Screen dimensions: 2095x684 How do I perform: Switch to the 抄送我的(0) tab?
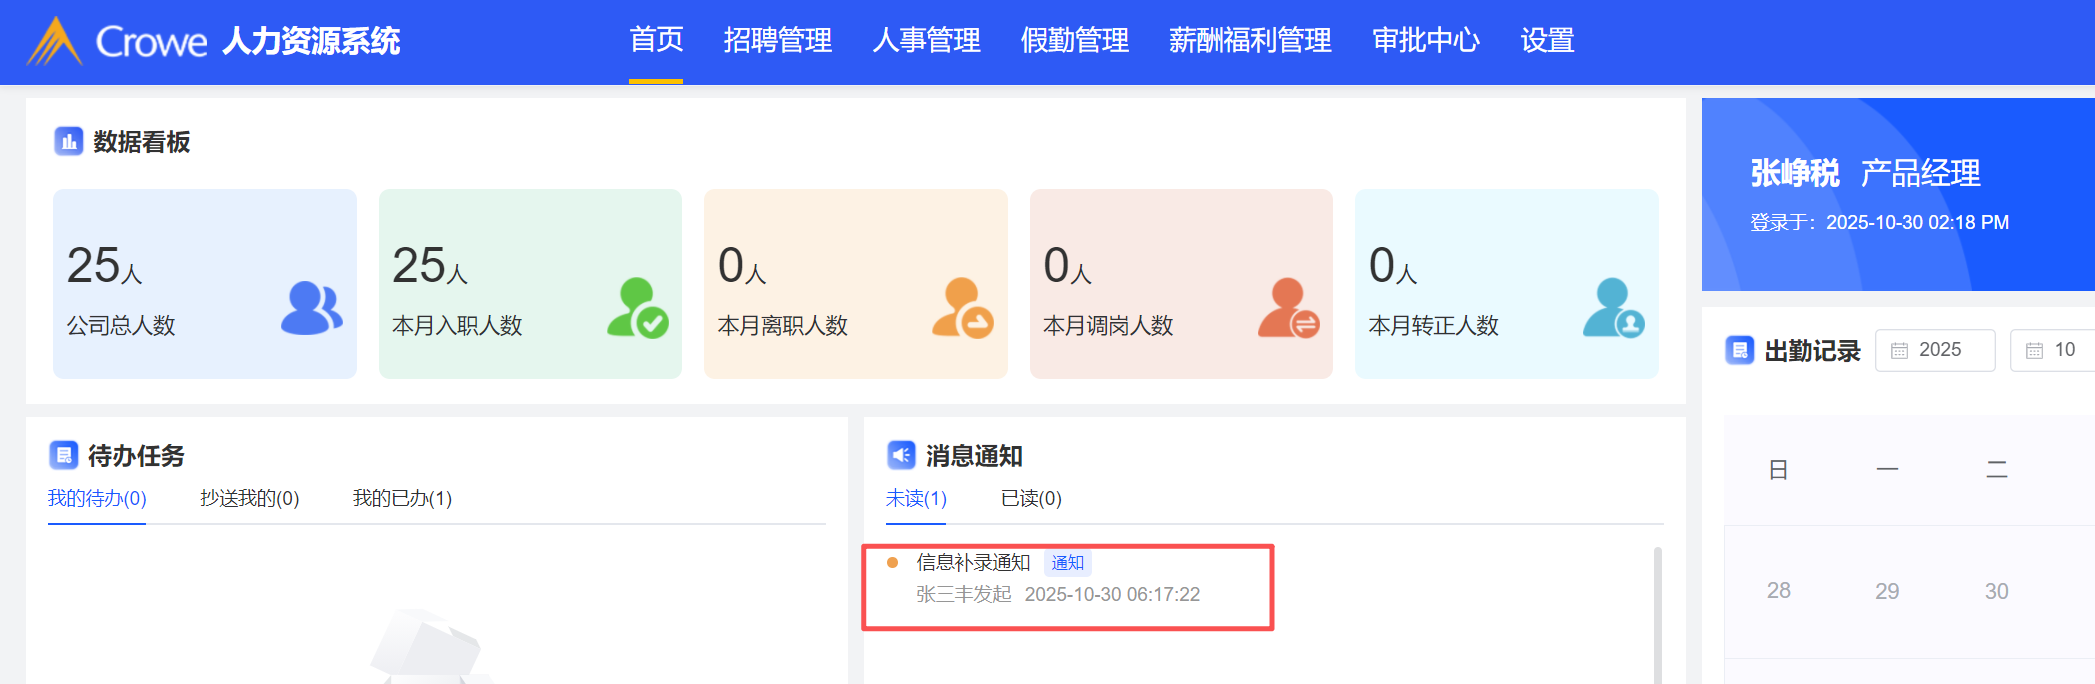coord(249,498)
